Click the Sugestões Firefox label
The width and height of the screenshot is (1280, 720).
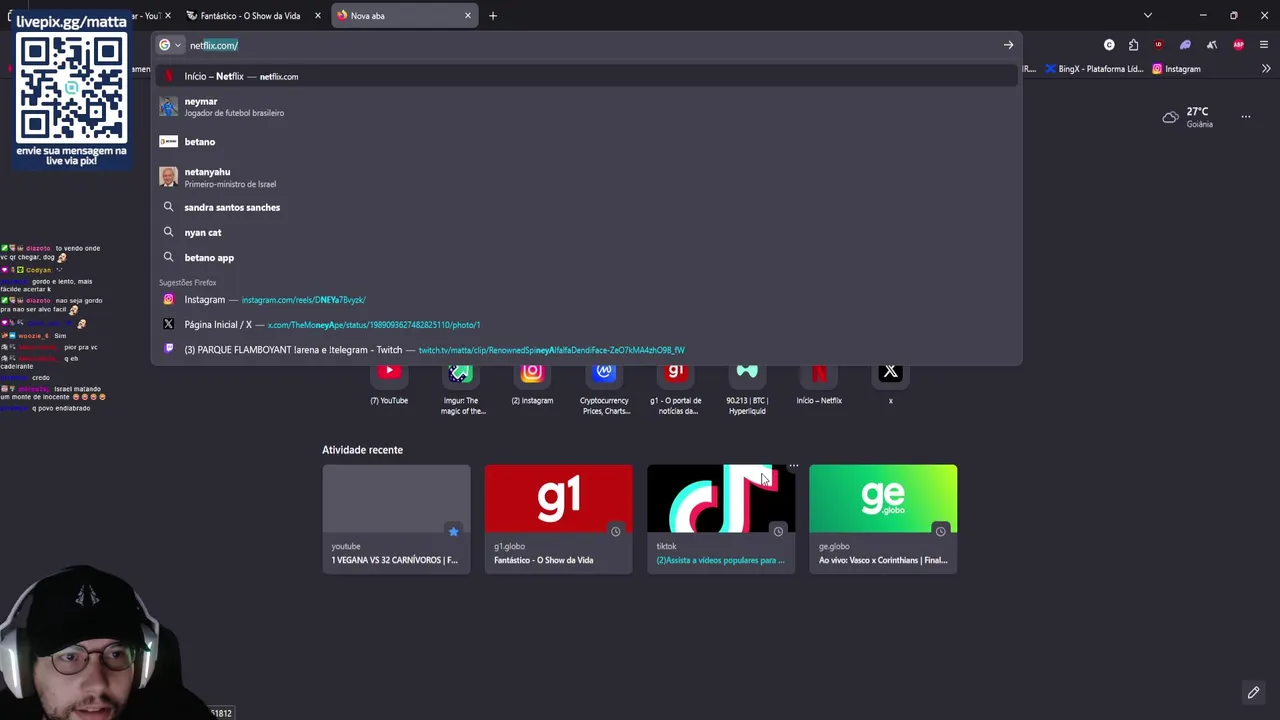[187, 283]
